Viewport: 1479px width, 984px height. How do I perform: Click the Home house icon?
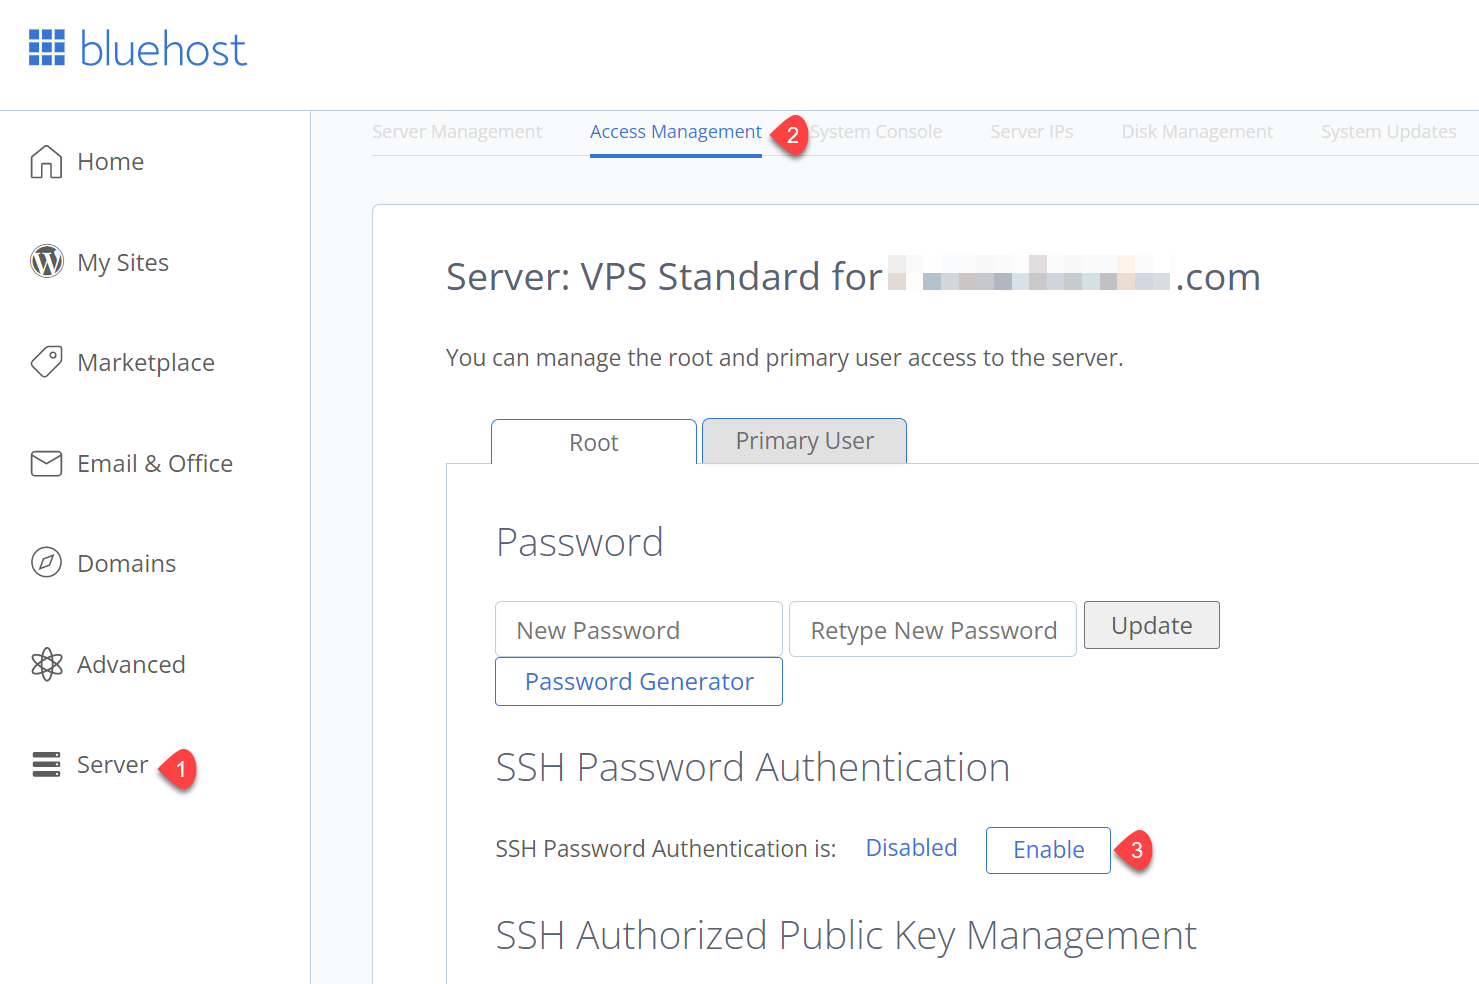pos(46,161)
